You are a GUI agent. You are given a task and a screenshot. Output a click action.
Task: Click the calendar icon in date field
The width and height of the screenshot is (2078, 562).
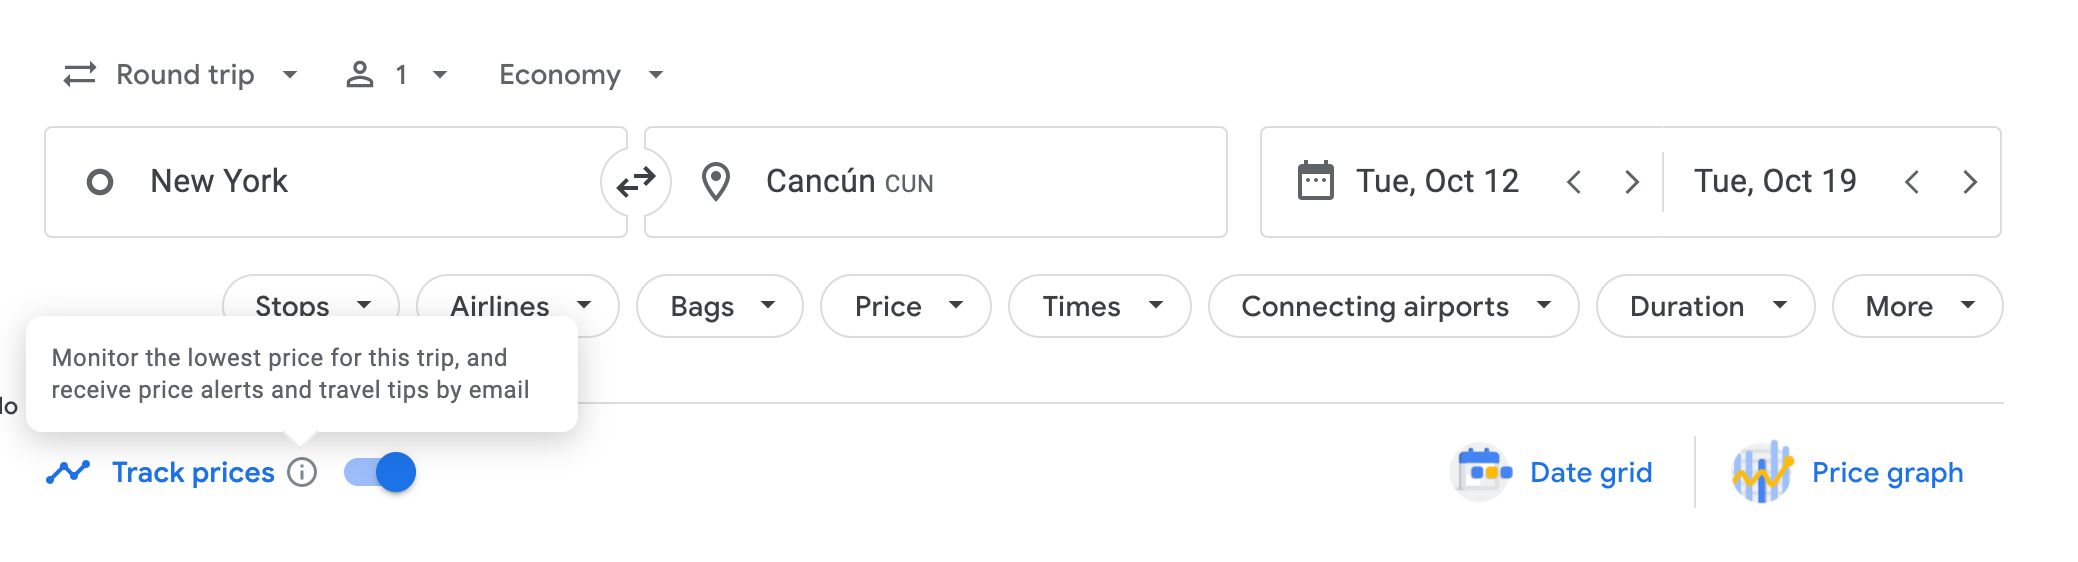[1315, 181]
